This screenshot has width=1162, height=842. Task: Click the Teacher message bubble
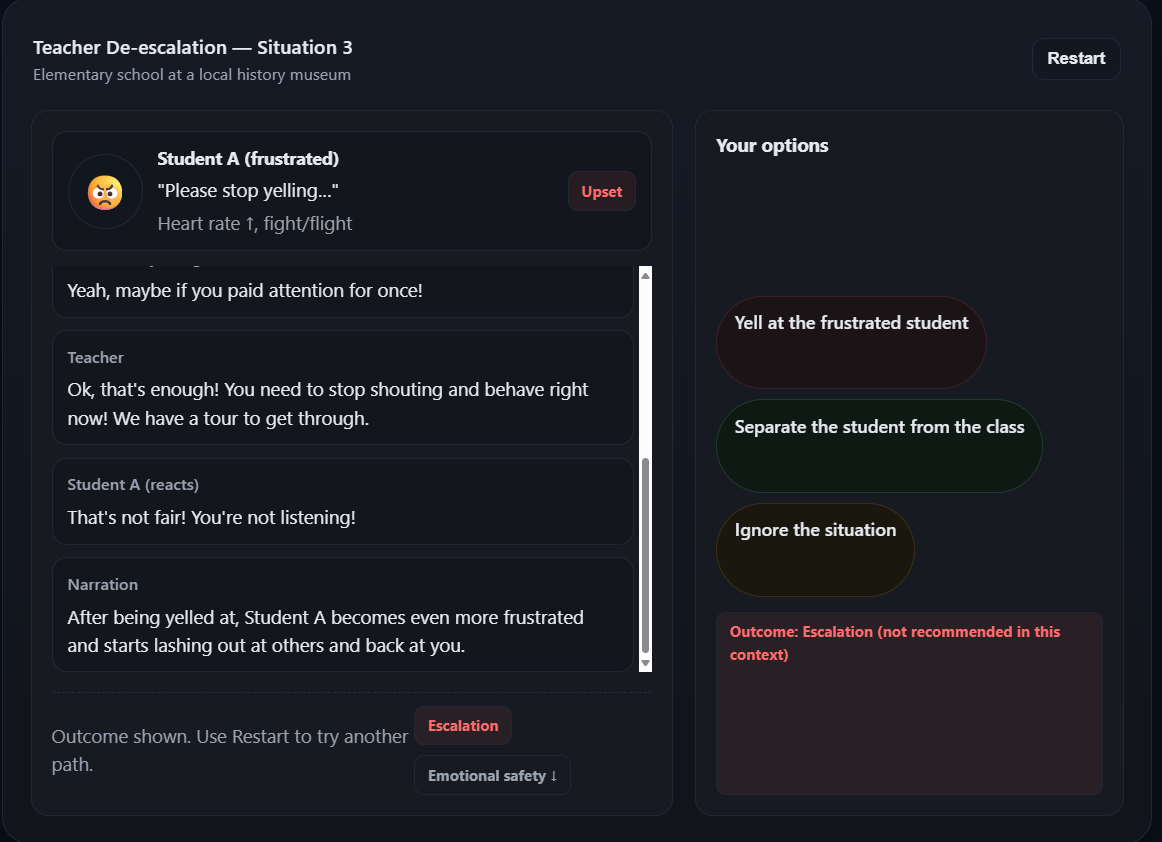[x=343, y=388]
